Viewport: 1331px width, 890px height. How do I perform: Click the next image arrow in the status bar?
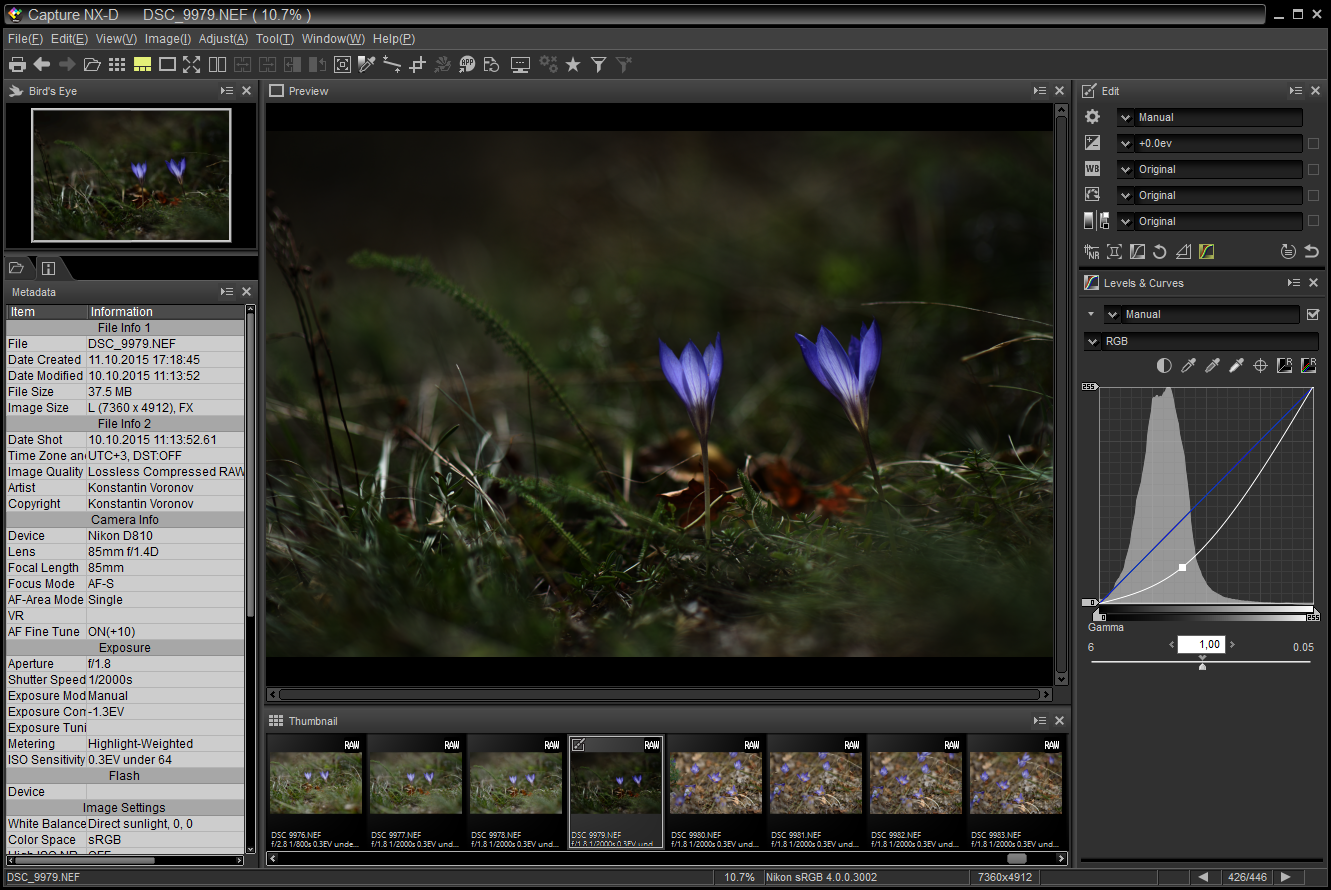(x=1286, y=877)
